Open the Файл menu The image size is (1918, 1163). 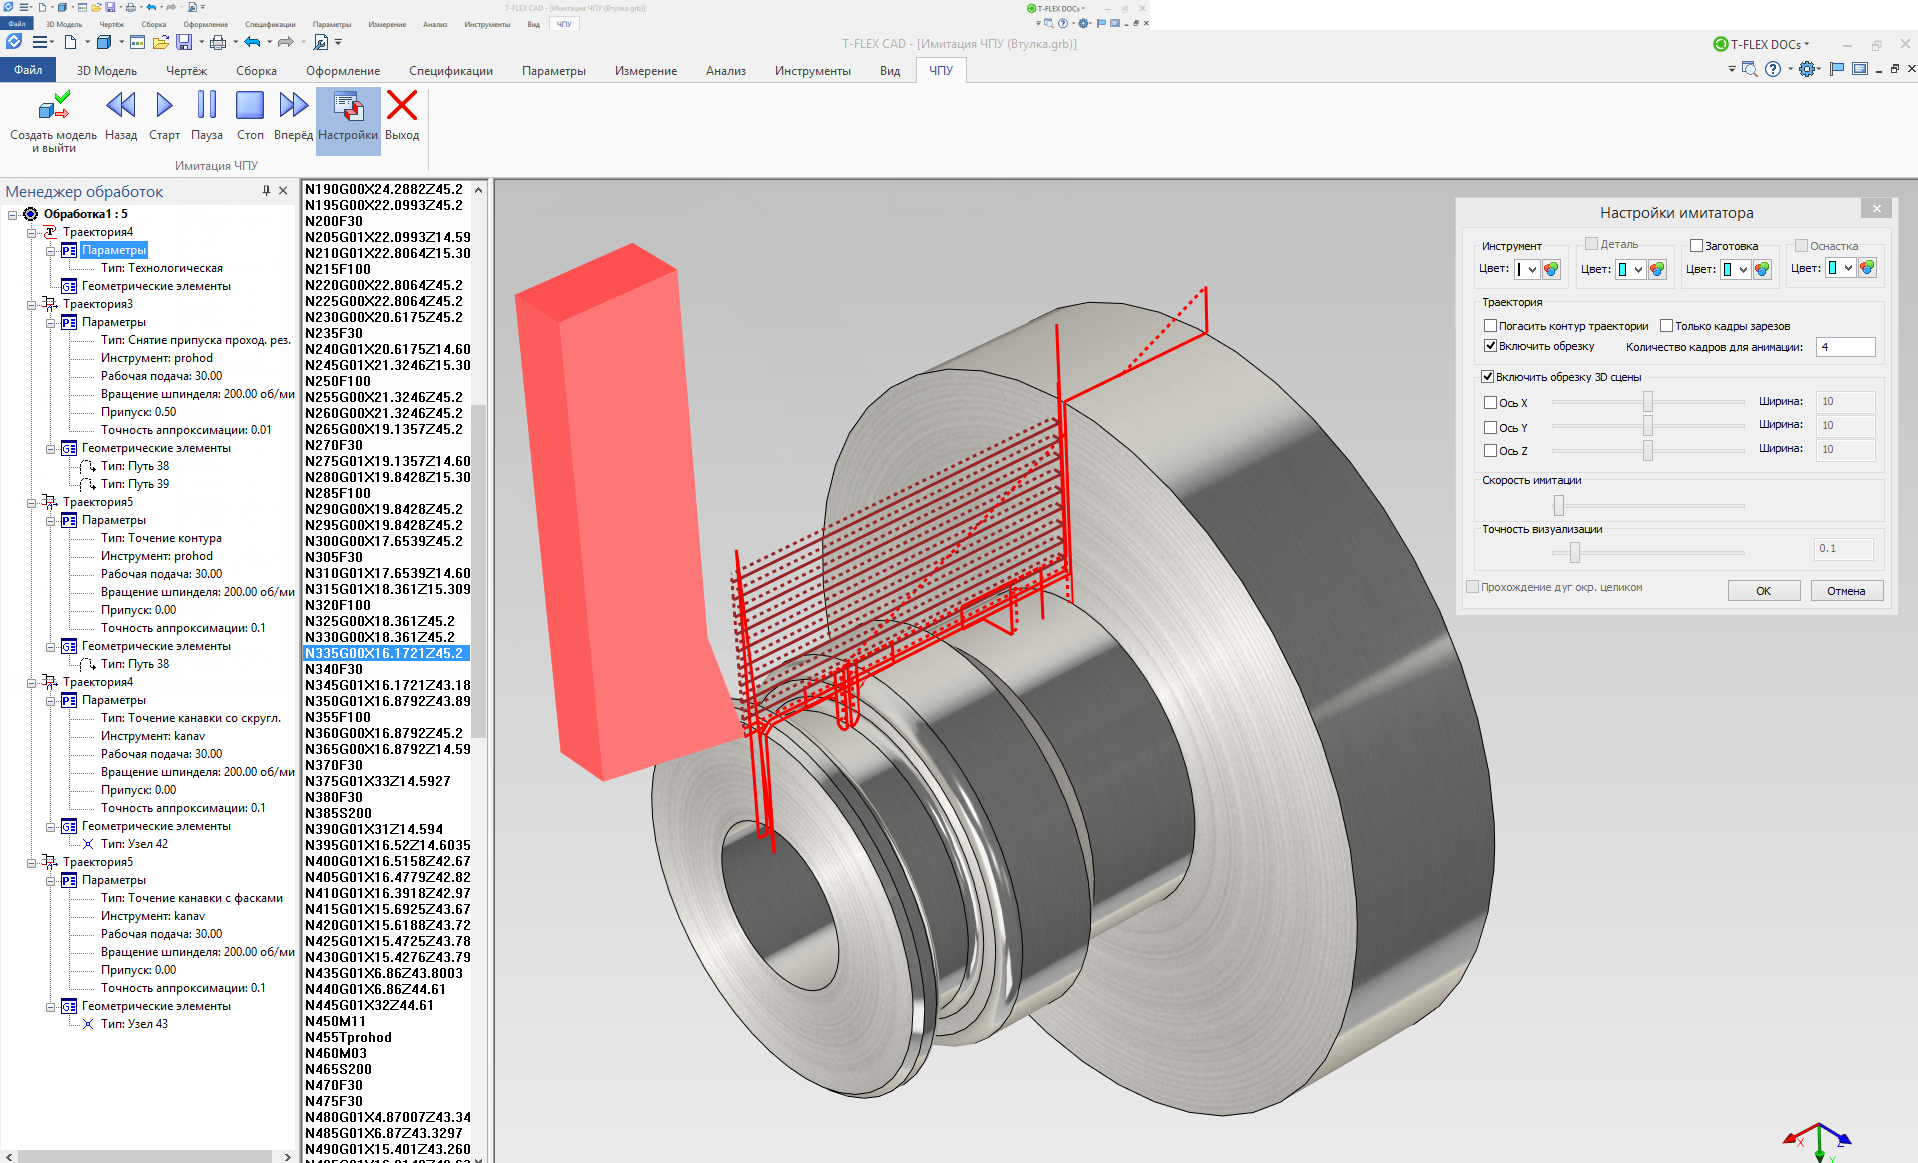coord(28,70)
